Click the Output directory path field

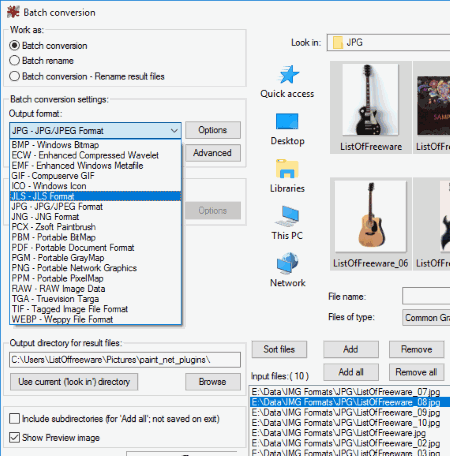125,360
